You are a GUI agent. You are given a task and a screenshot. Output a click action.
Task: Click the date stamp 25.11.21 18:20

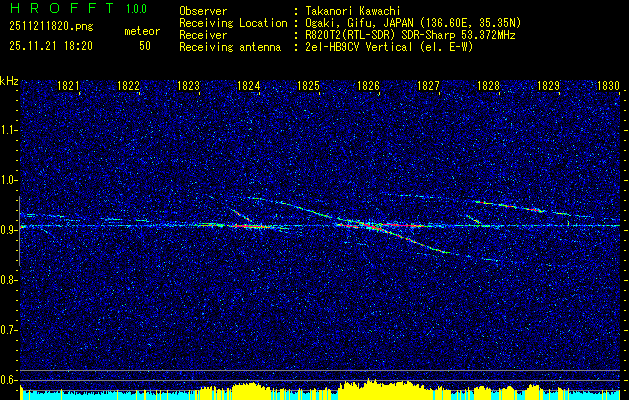point(51,46)
